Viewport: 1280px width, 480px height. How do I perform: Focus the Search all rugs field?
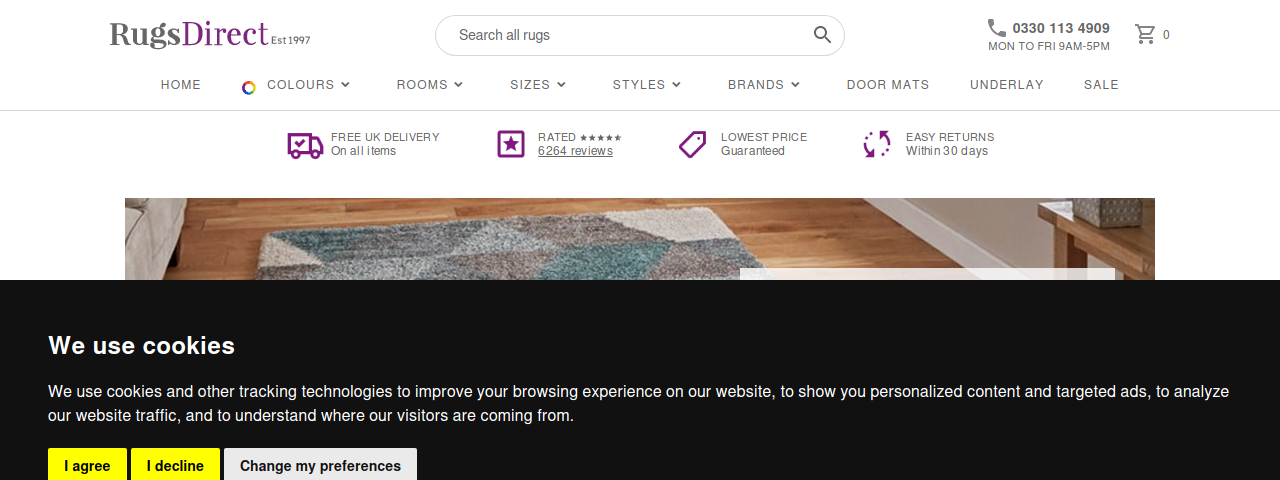click(640, 35)
